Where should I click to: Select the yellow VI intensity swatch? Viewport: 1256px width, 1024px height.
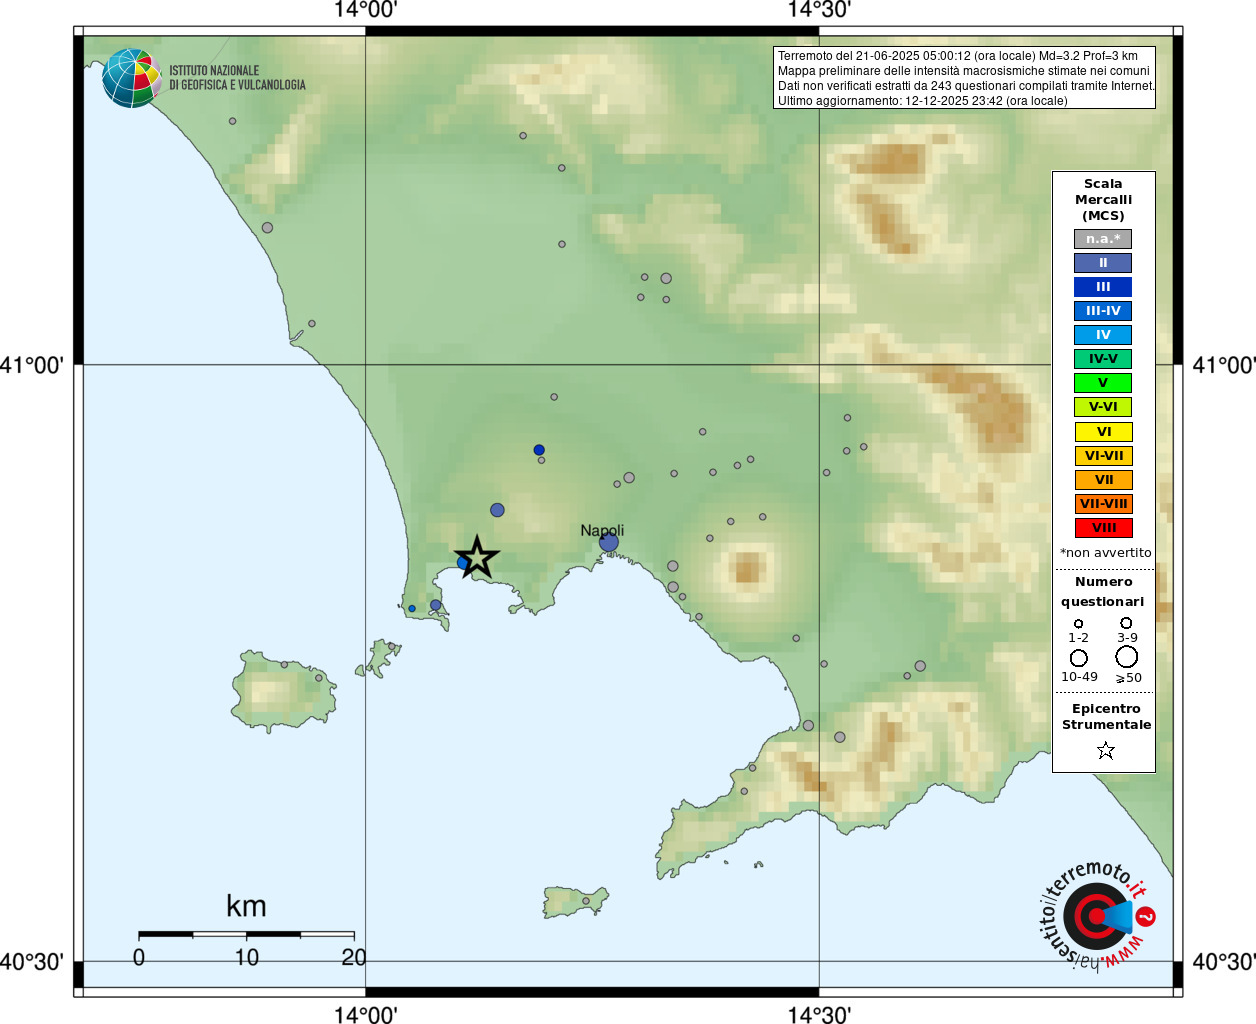pos(1104,432)
